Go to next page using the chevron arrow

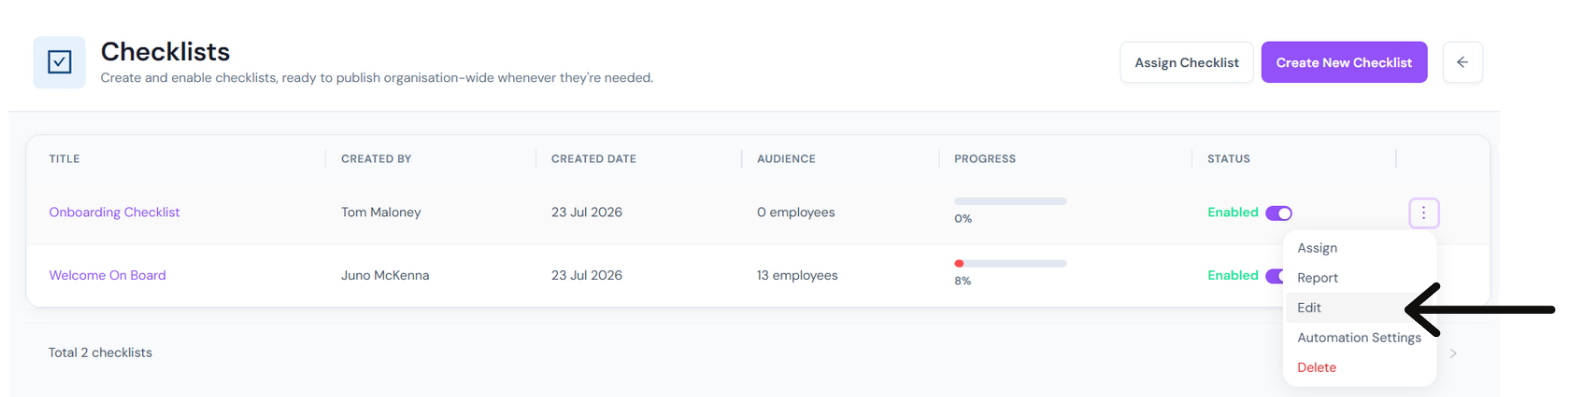point(1453,353)
